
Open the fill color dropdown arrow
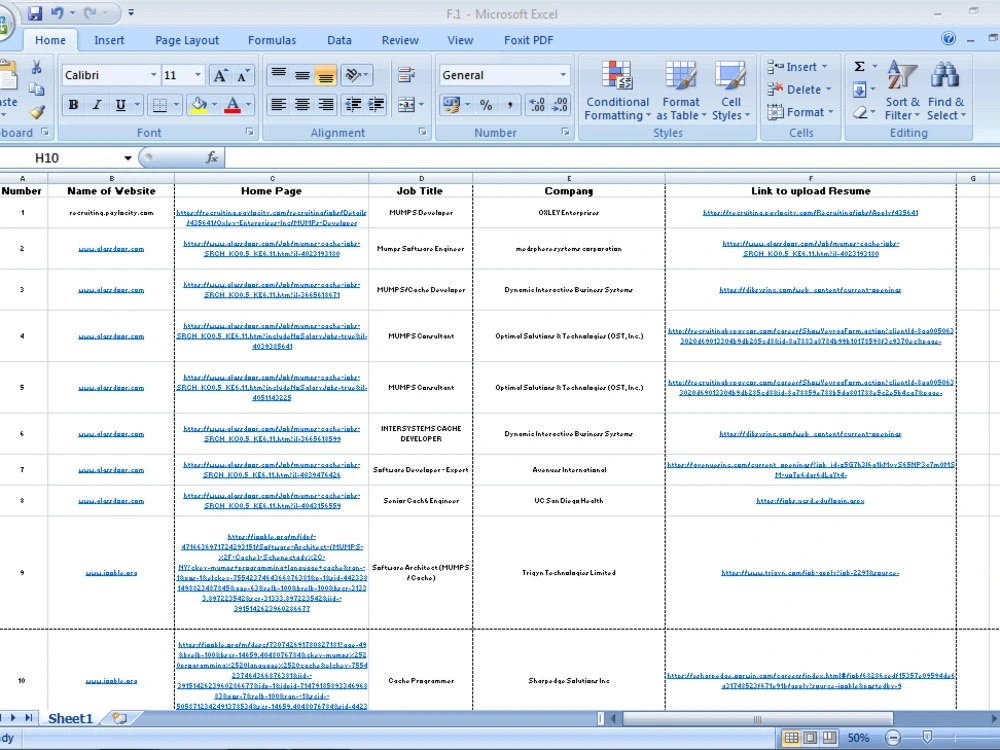[x=214, y=105]
